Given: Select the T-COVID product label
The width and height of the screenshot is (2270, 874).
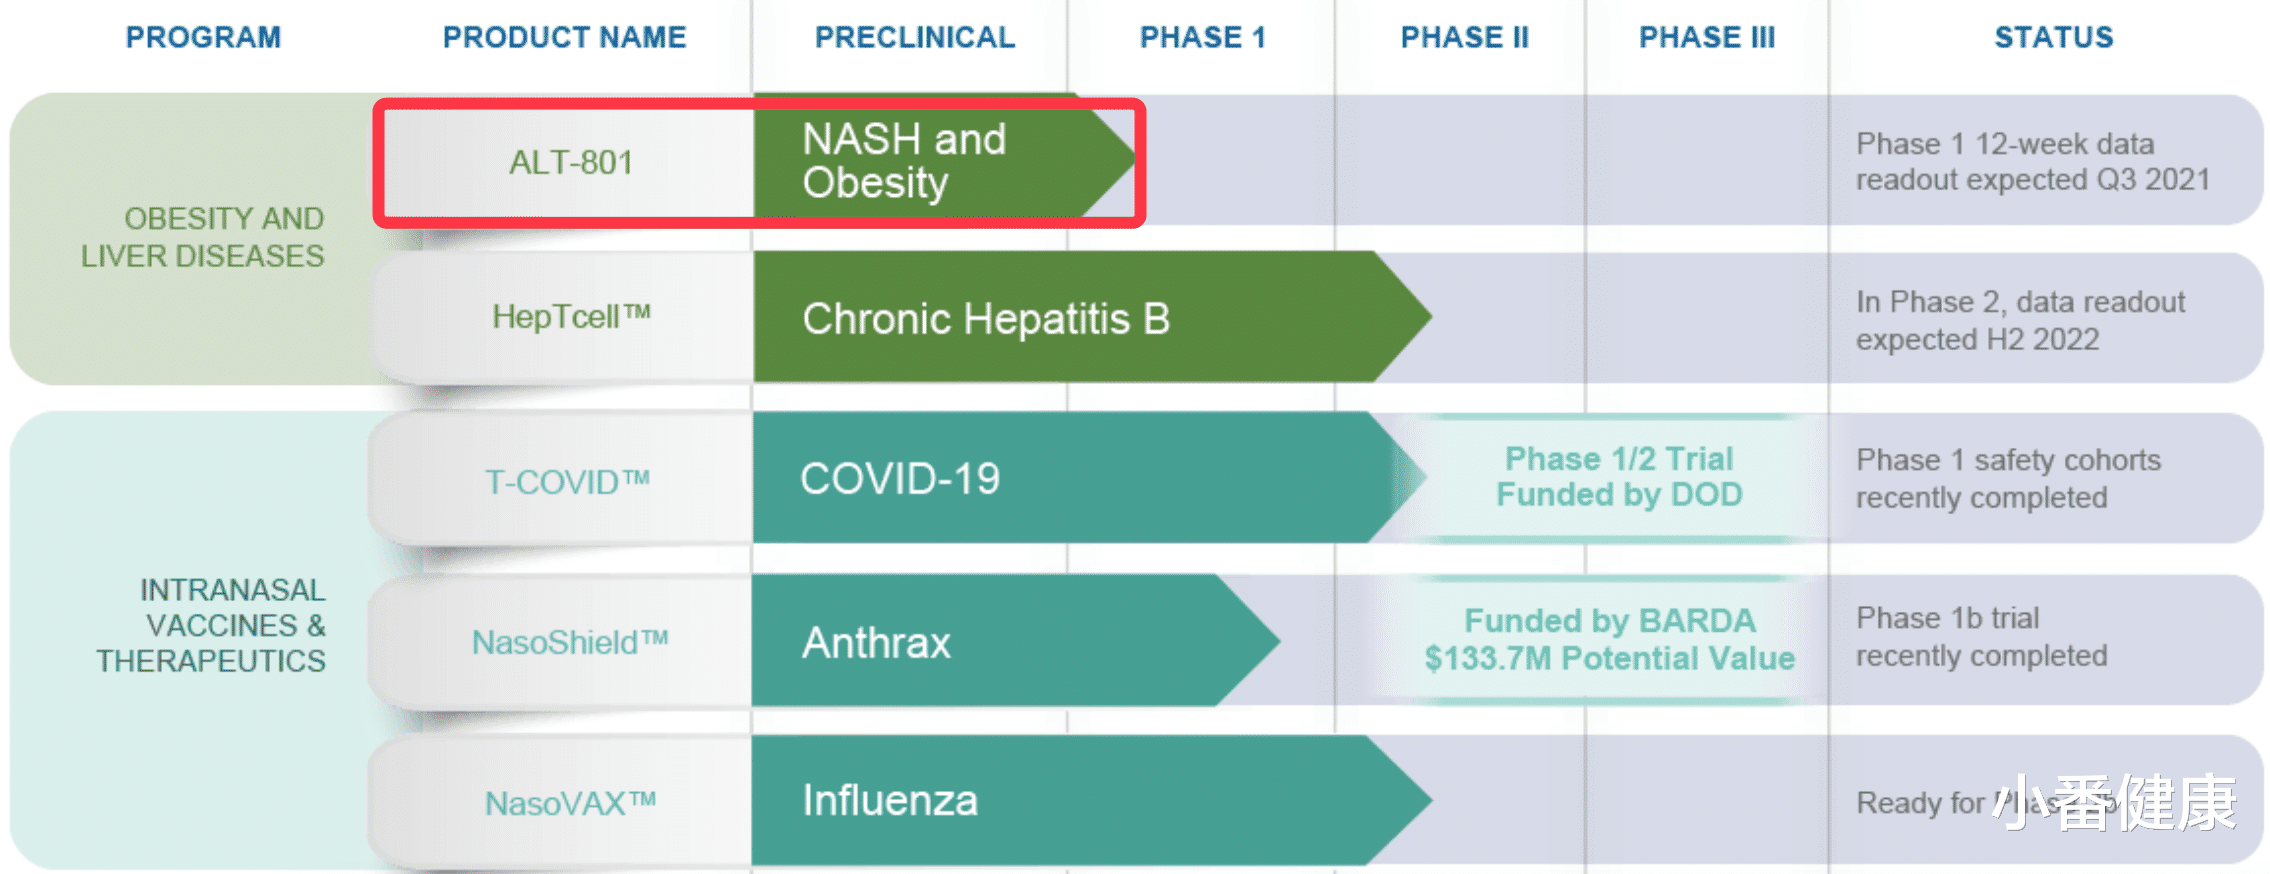Looking at the screenshot, I should coord(567,482).
